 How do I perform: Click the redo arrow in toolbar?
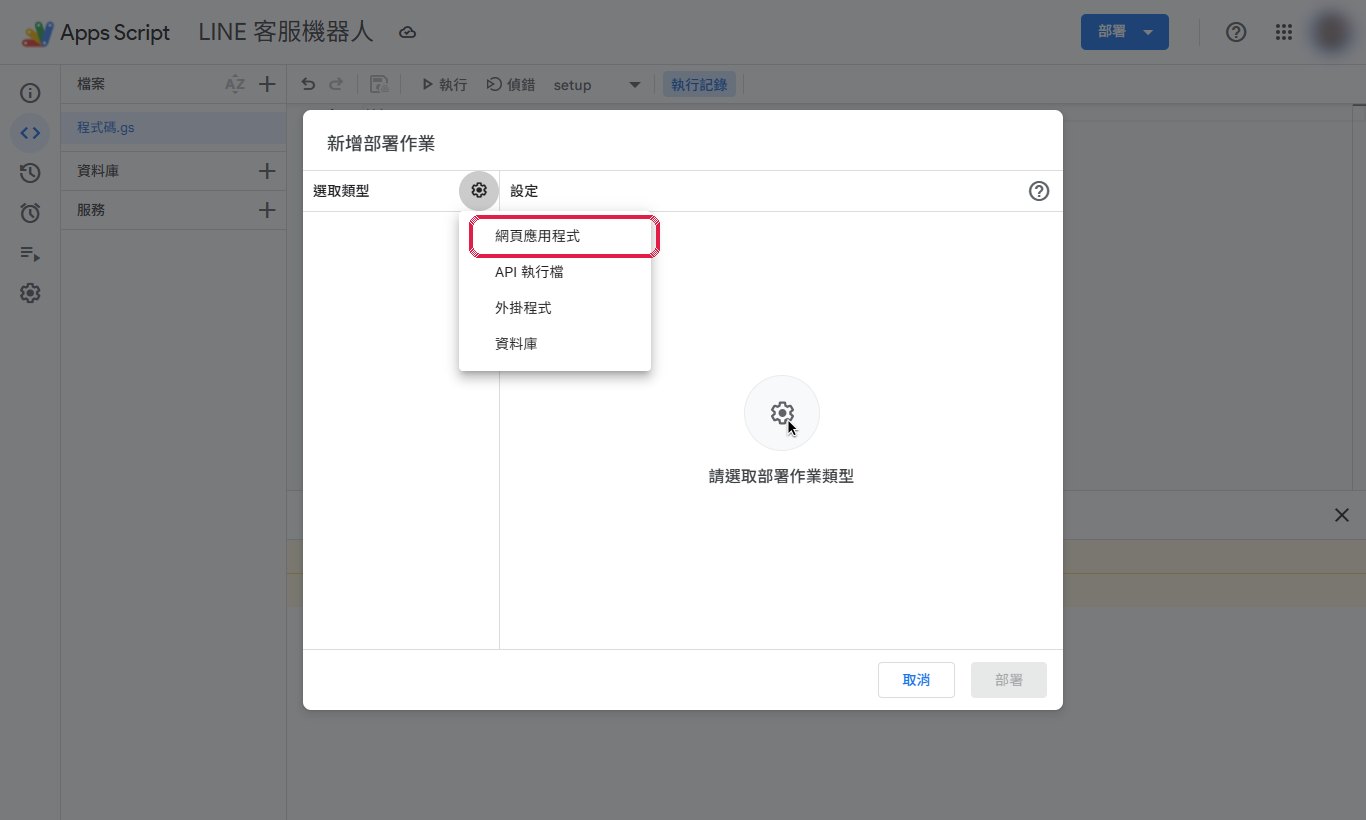tap(336, 85)
